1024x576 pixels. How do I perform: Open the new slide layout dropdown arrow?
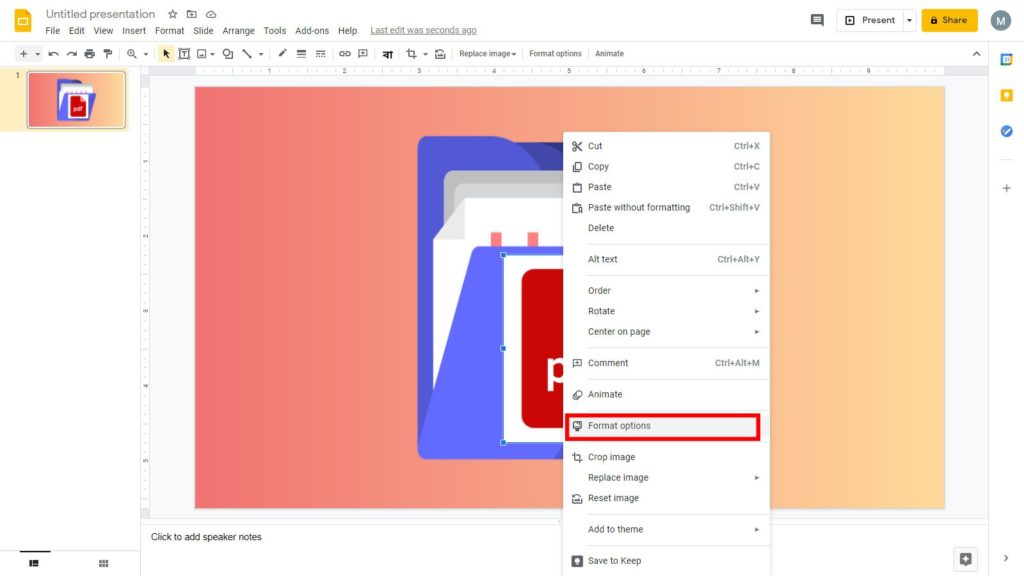(x=37, y=54)
